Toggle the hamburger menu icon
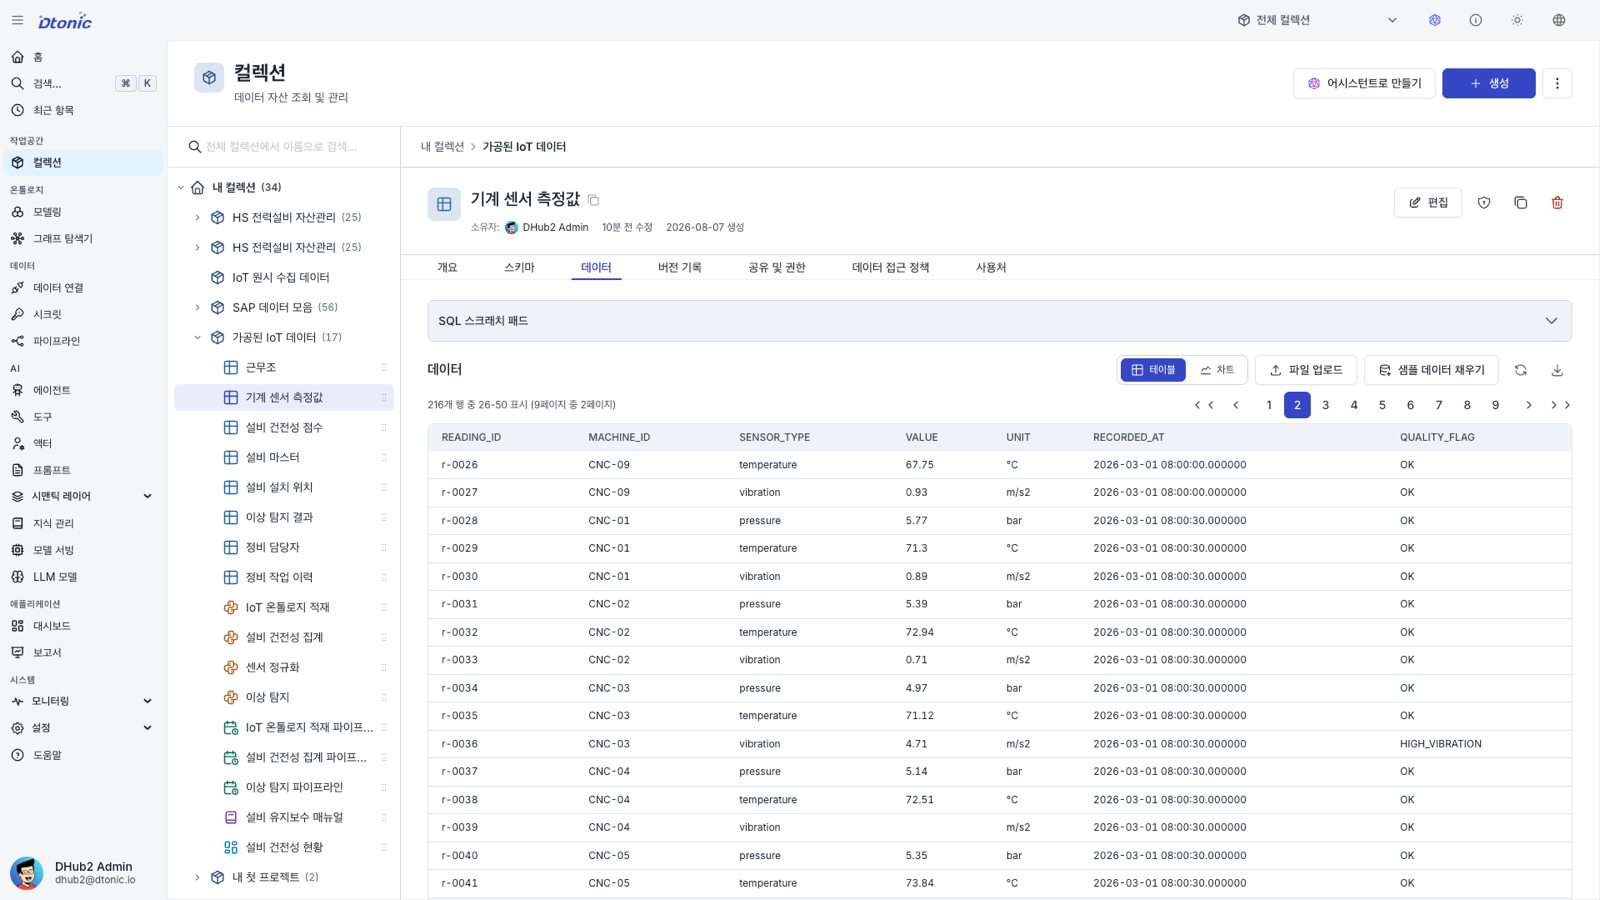The width and height of the screenshot is (1600, 900). [x=17, y=20]
